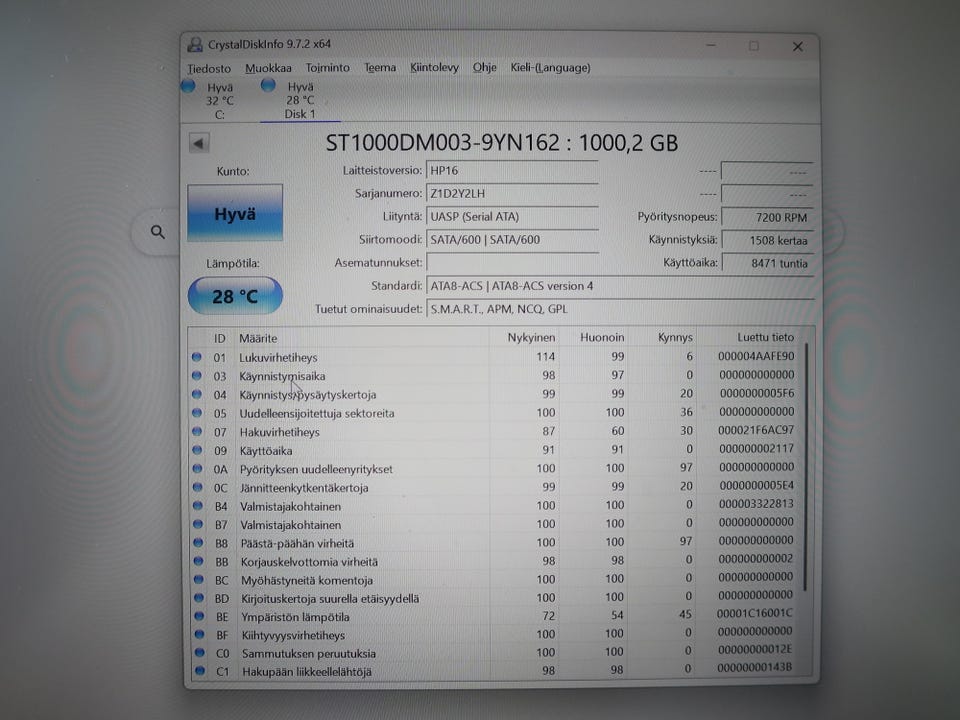The height and width of the screenshot is (720, 960).
Task: Click the status dot for Hakupään liikkeellelähtöjä
Action: (x=200, y=670)
